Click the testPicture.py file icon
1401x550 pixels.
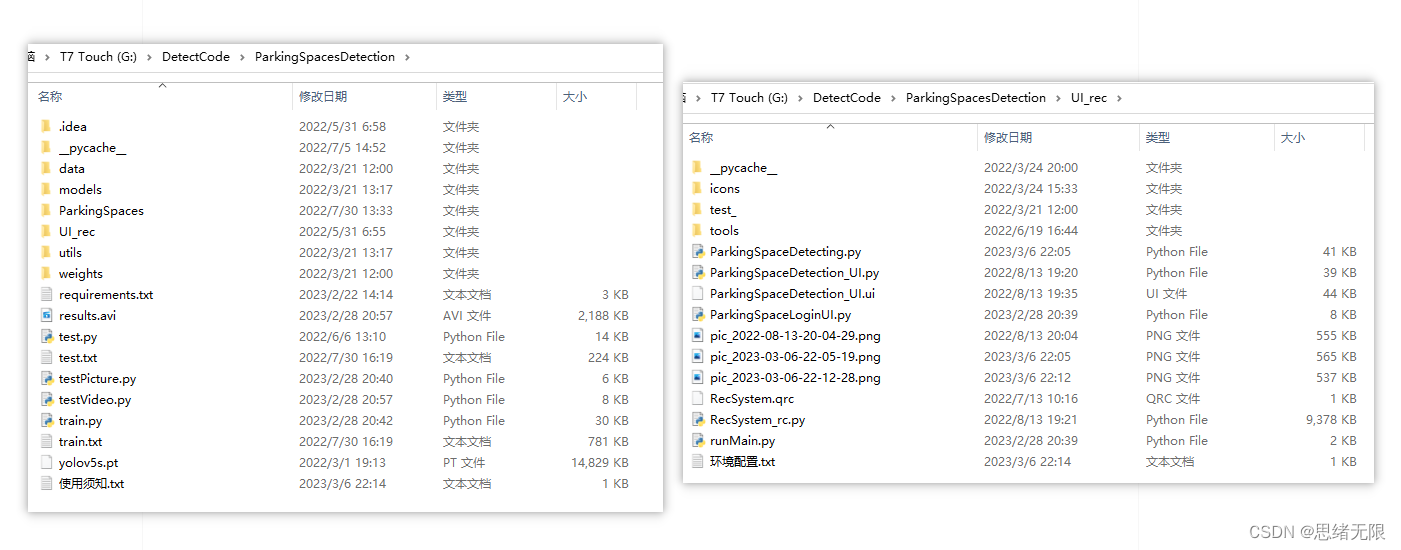point(46,378)
